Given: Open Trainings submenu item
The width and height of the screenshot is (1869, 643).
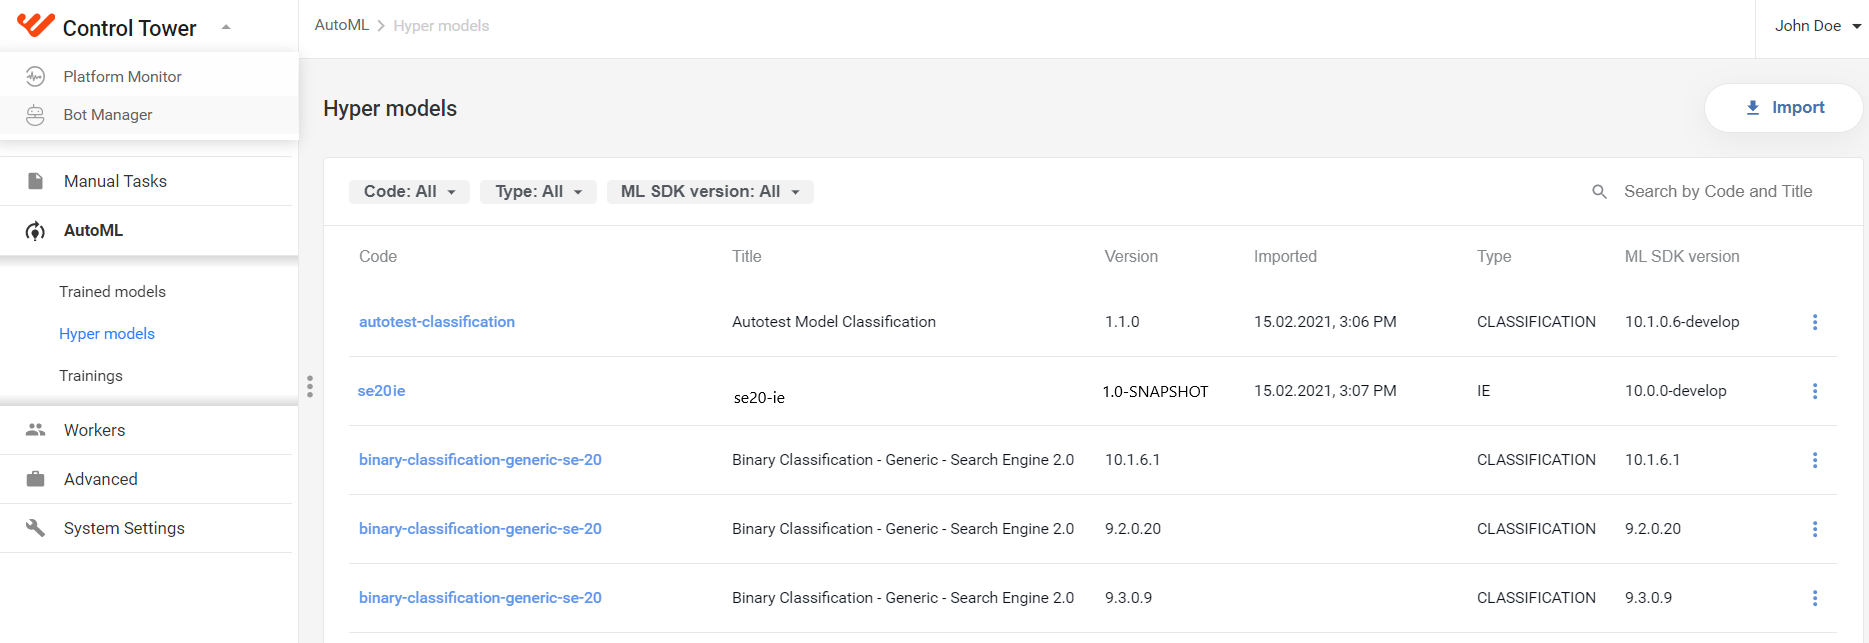Looking at the screenshot, I should tap(91, 376).
